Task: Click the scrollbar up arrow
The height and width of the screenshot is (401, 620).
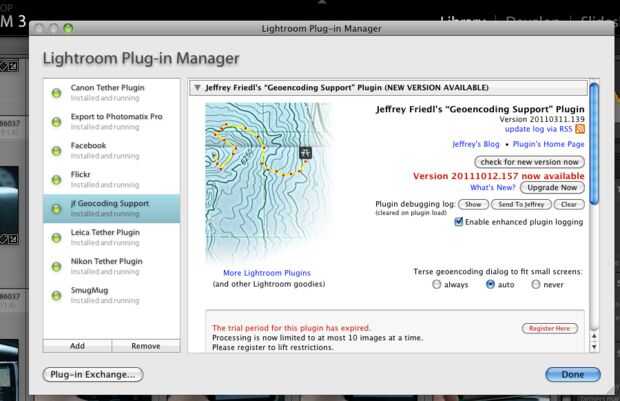Action: click(x=594, y=337)
